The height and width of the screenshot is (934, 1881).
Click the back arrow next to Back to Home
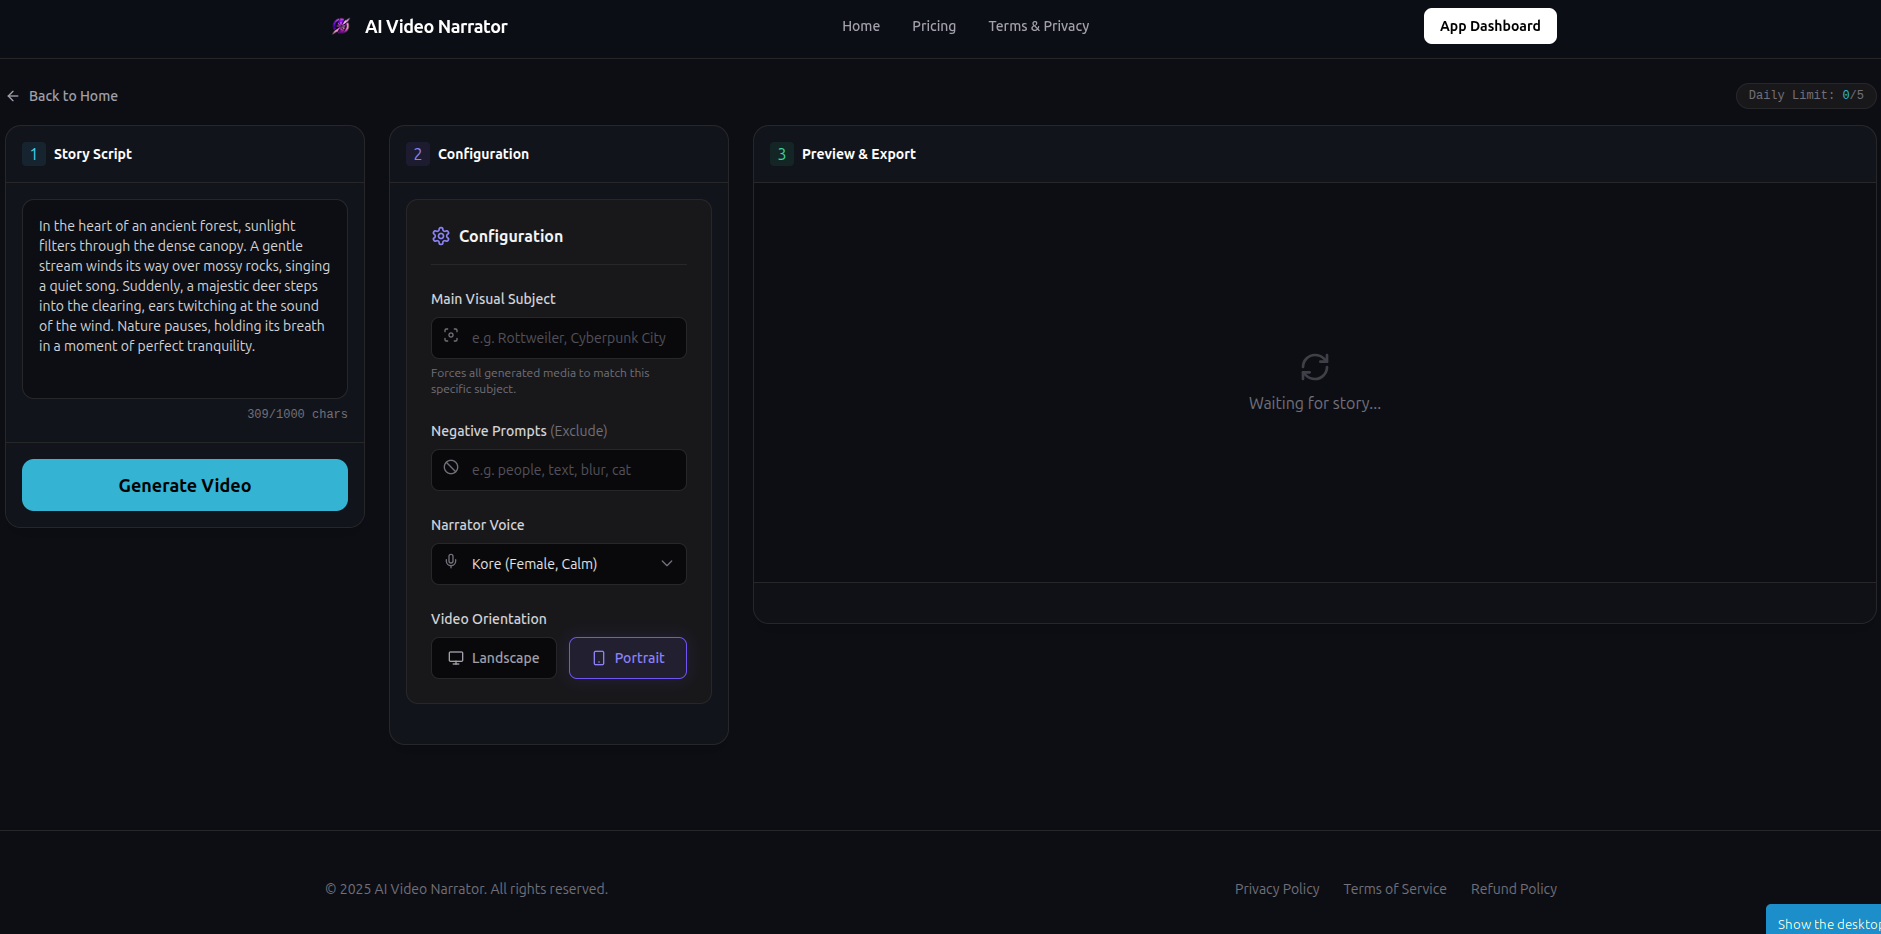(13, 95)
